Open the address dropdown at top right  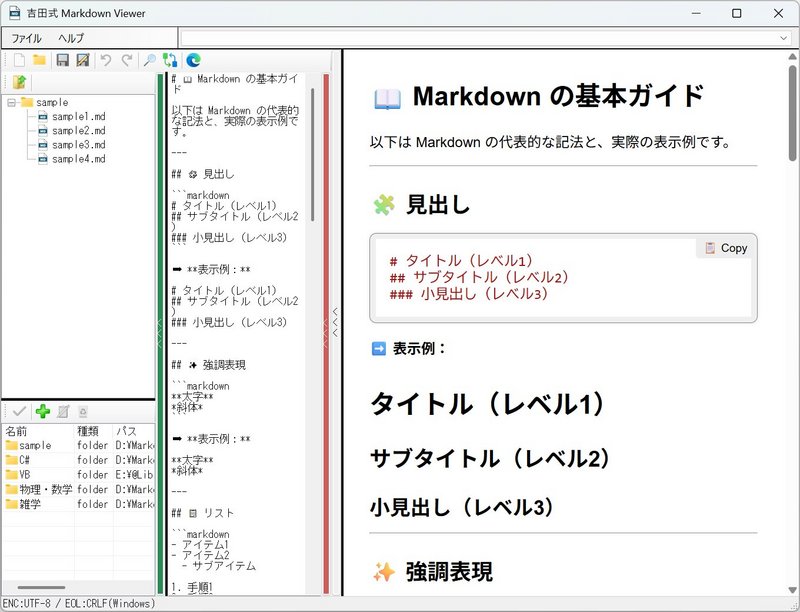(x=783, y=38)
